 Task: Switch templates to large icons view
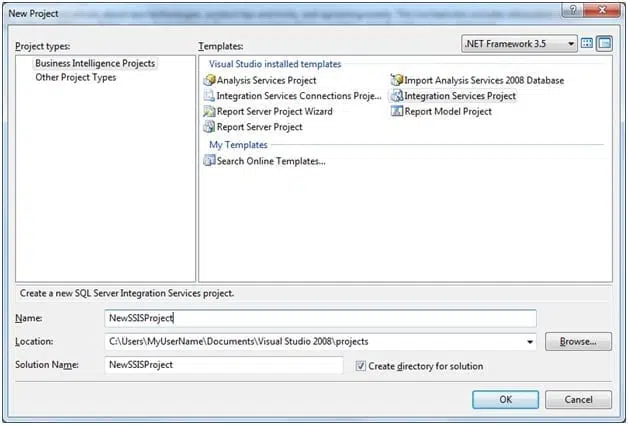(587, 43)
